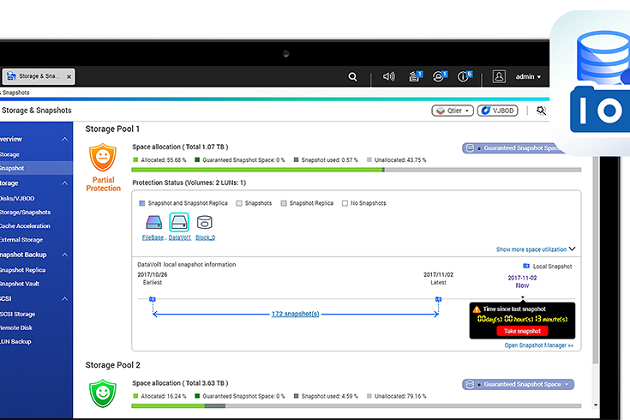Open the Qtier dropdown

(x=452, y=111)
